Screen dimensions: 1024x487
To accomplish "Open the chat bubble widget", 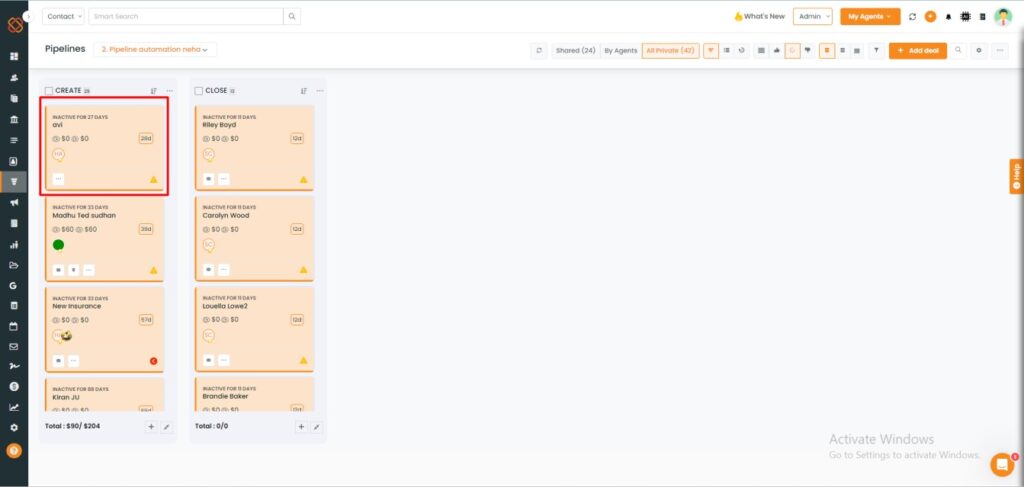I will 1002,464.
